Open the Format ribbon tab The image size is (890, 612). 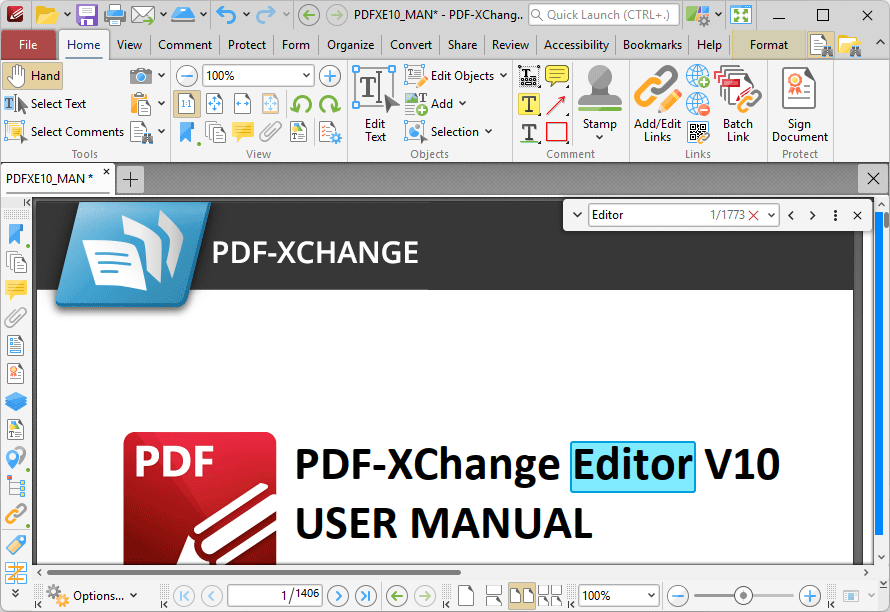click(769, 45)
